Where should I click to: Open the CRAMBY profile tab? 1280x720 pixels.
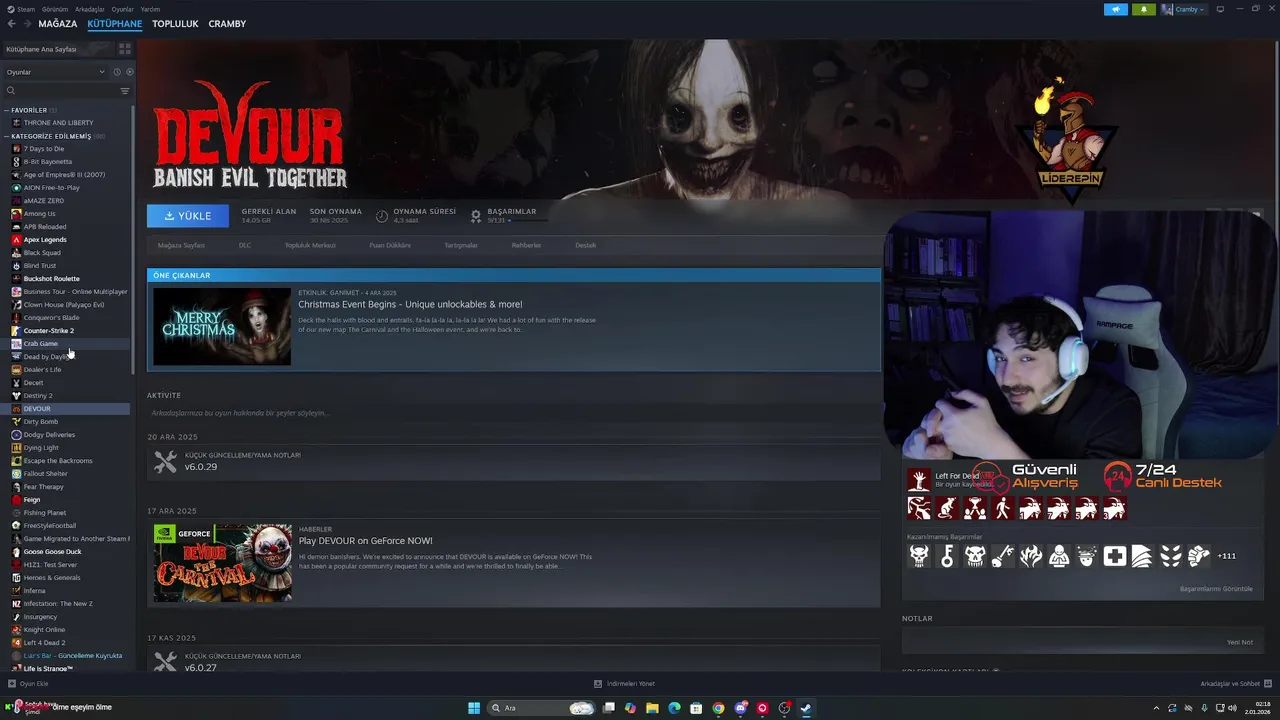[227, 24]
